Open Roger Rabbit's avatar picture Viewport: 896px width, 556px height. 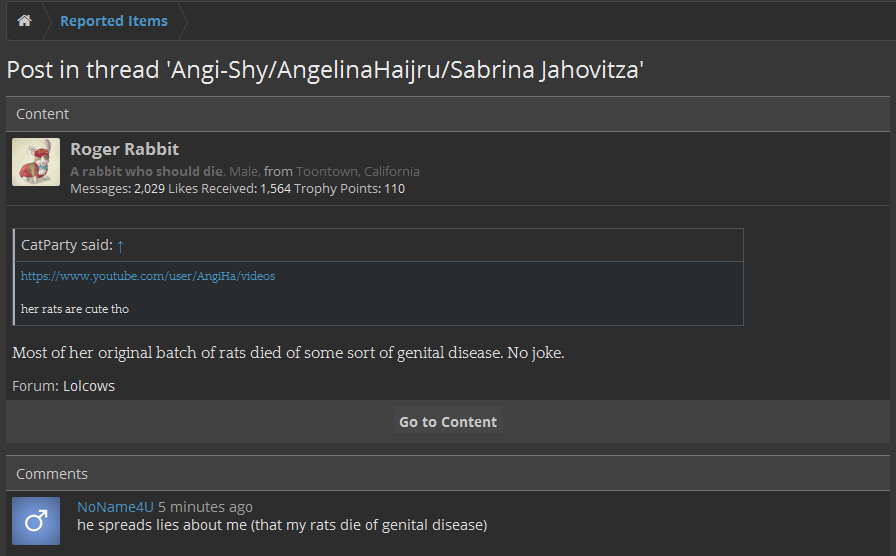[x=36, y=162]
